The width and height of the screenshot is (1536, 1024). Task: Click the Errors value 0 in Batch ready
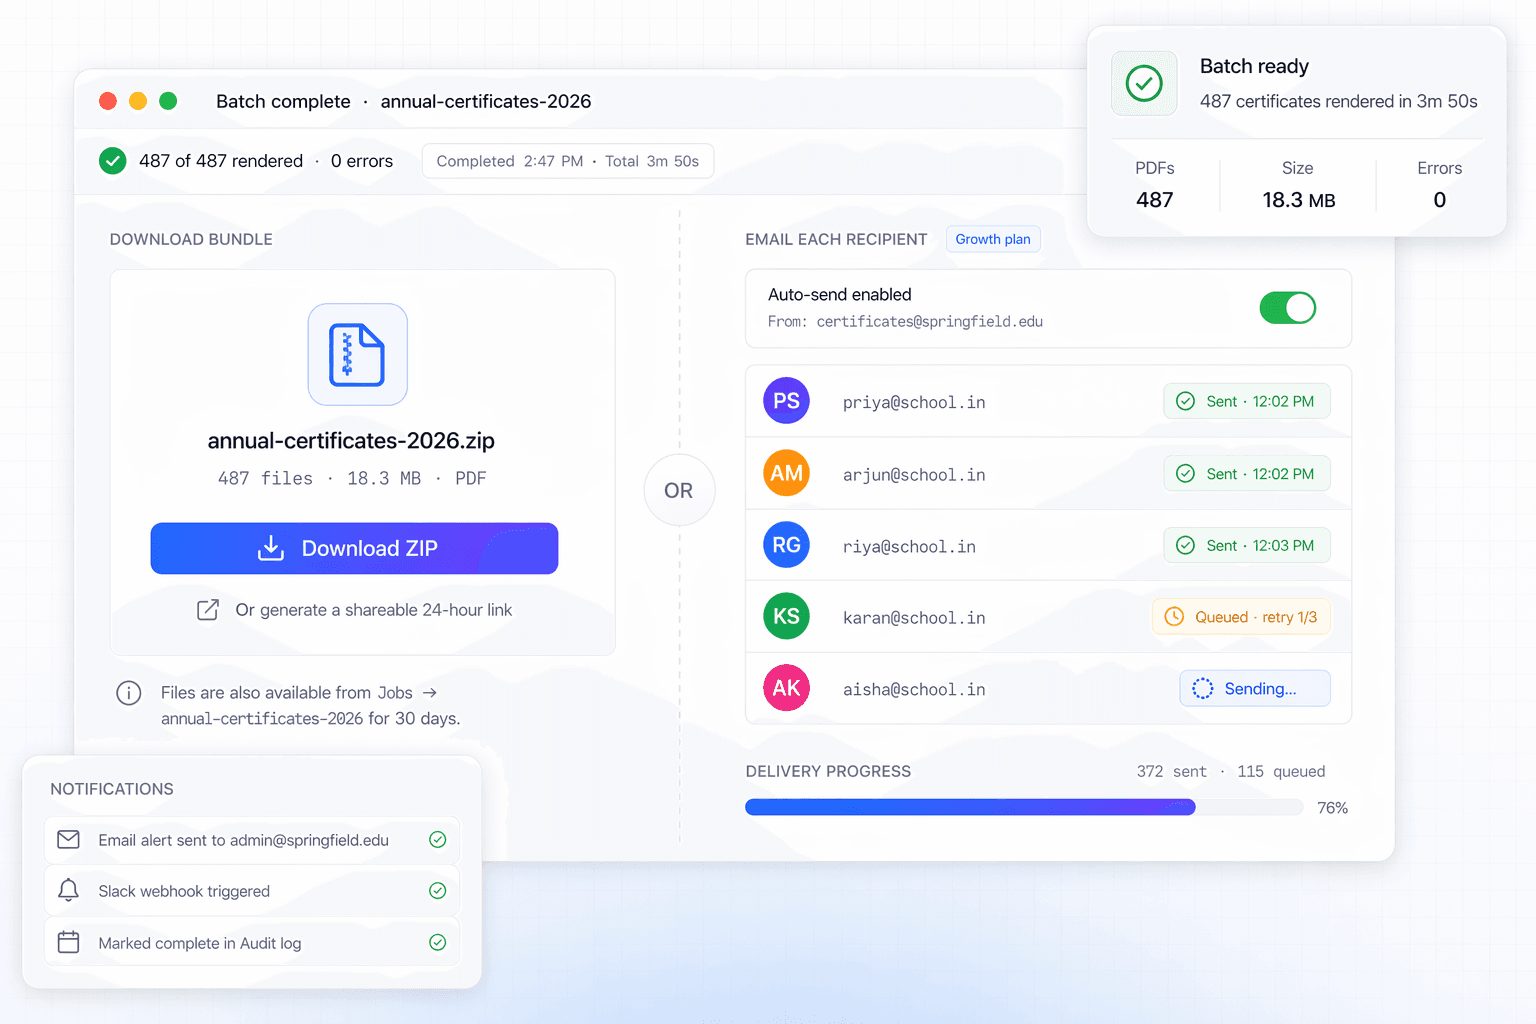pos(1440,200)
